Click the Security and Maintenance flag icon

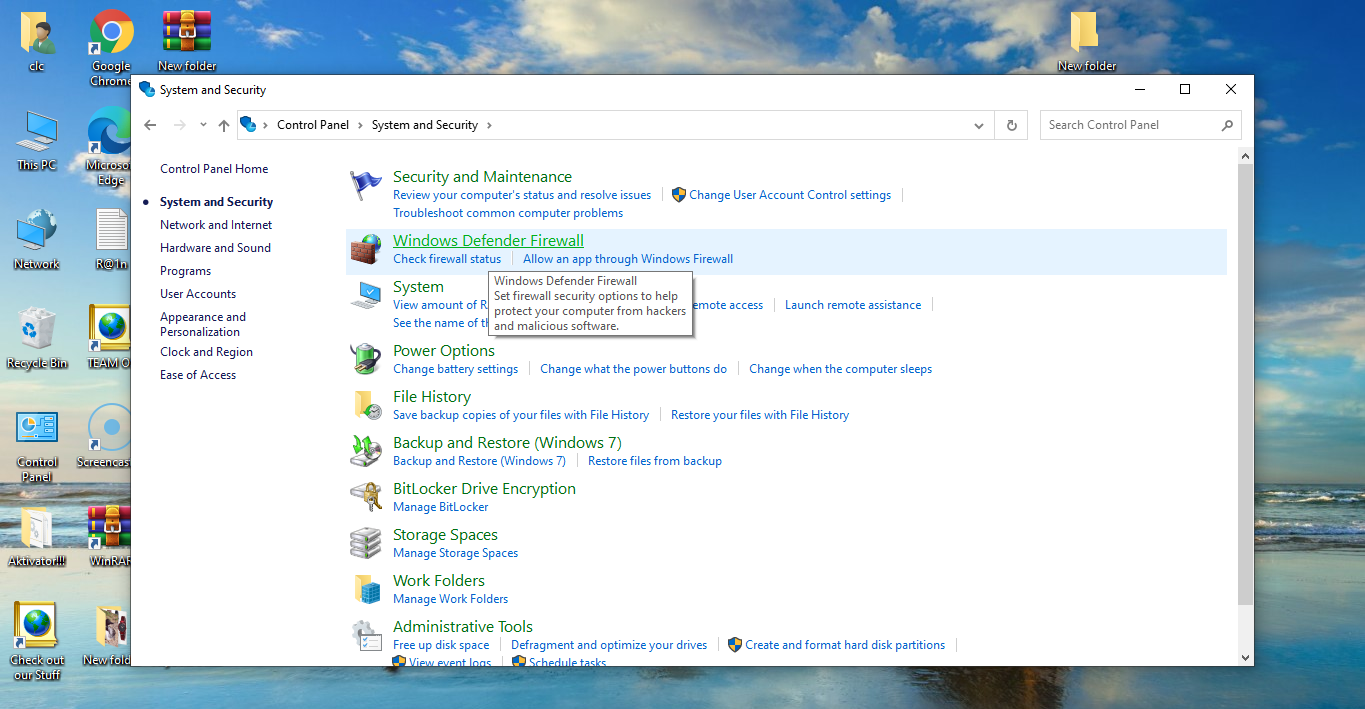coord(365,182)
